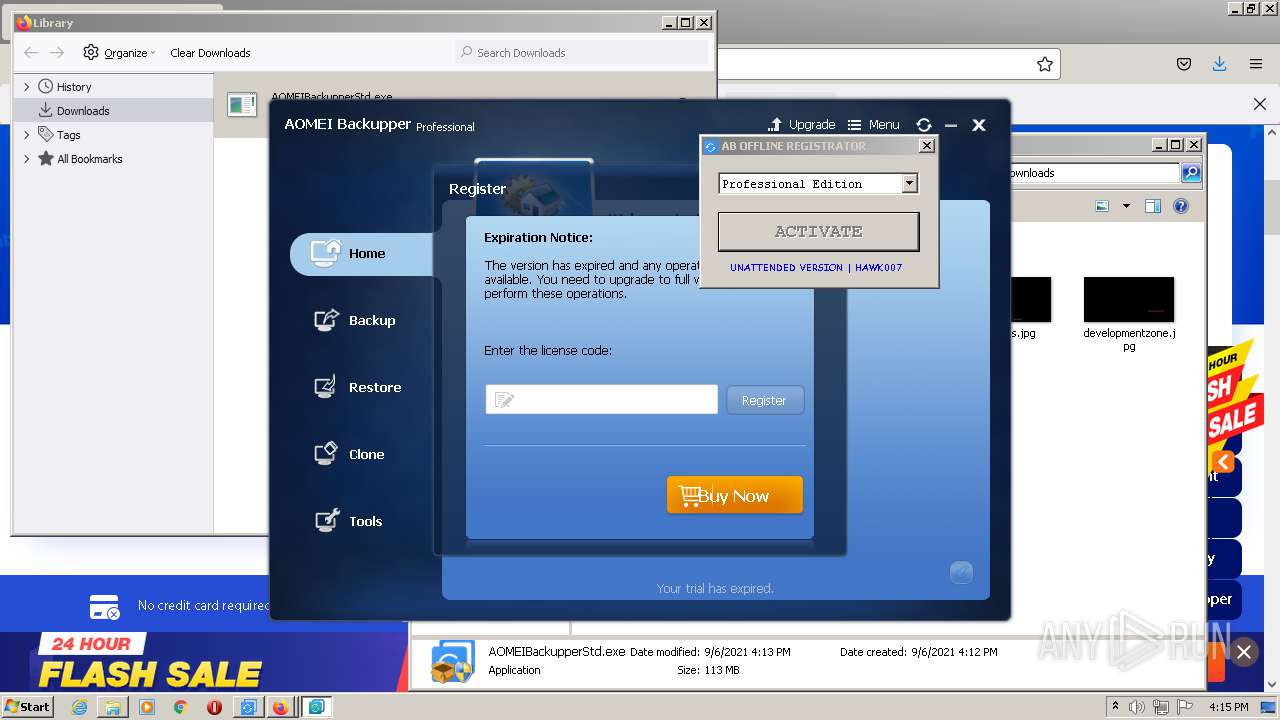Toggle the preview pane icon in Explorer
The image size is (1280, 720).
(x=1153, y=206)
